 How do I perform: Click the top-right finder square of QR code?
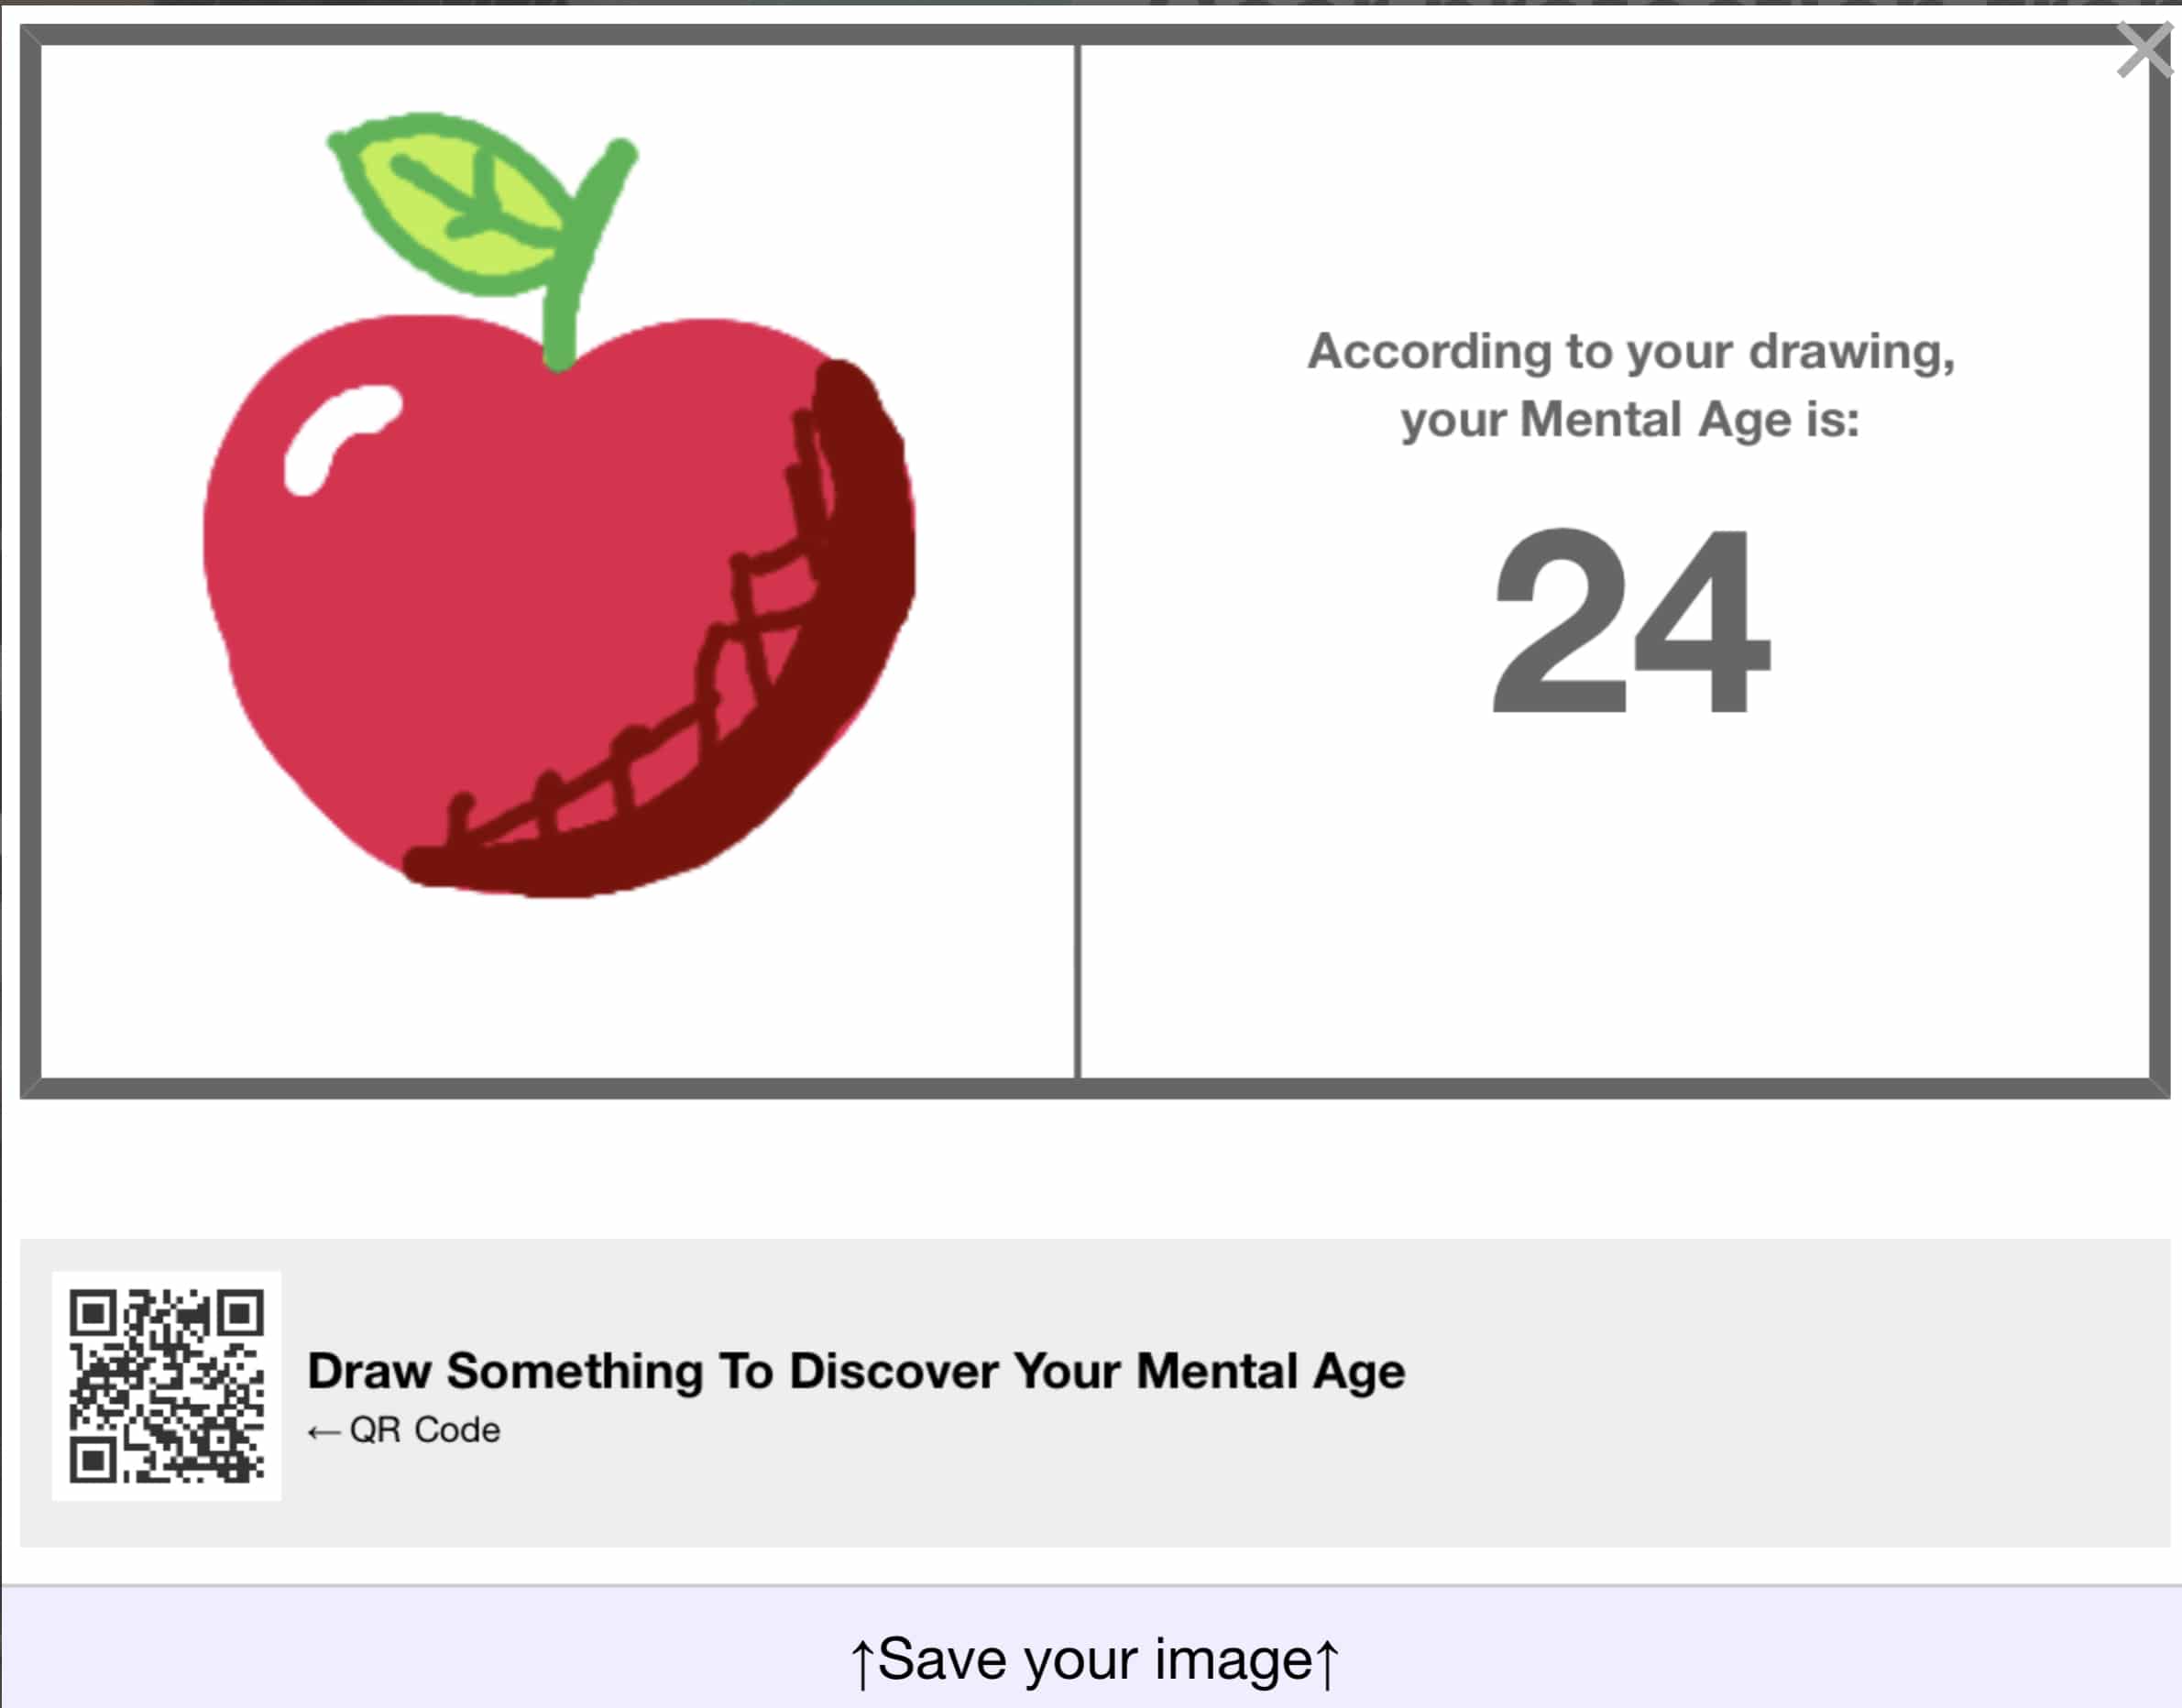241,1313
